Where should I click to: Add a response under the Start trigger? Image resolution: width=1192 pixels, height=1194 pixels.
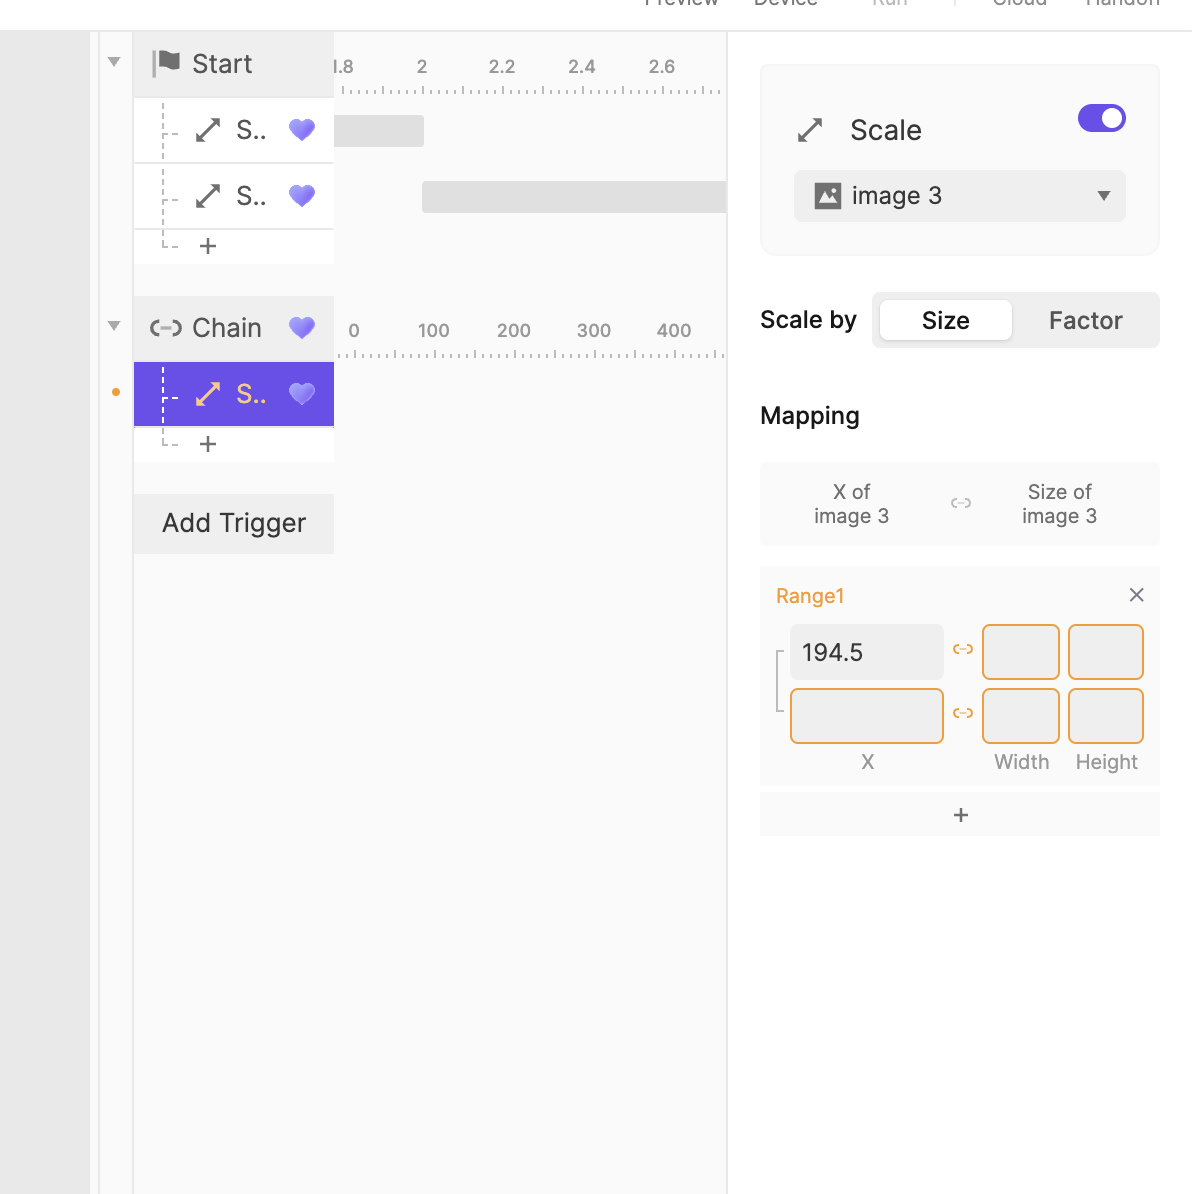(x=208, y=246)
